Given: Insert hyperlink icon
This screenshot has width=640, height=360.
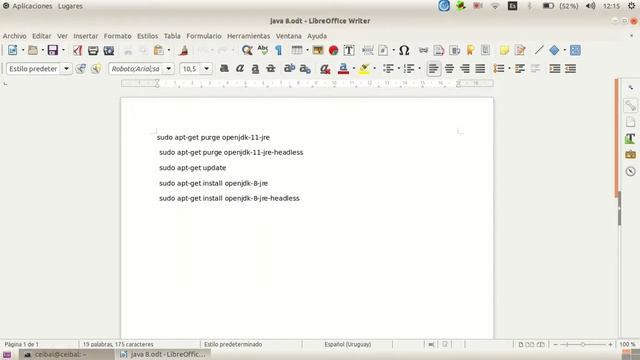Looking at the screenshot, I should click(423, 50).
